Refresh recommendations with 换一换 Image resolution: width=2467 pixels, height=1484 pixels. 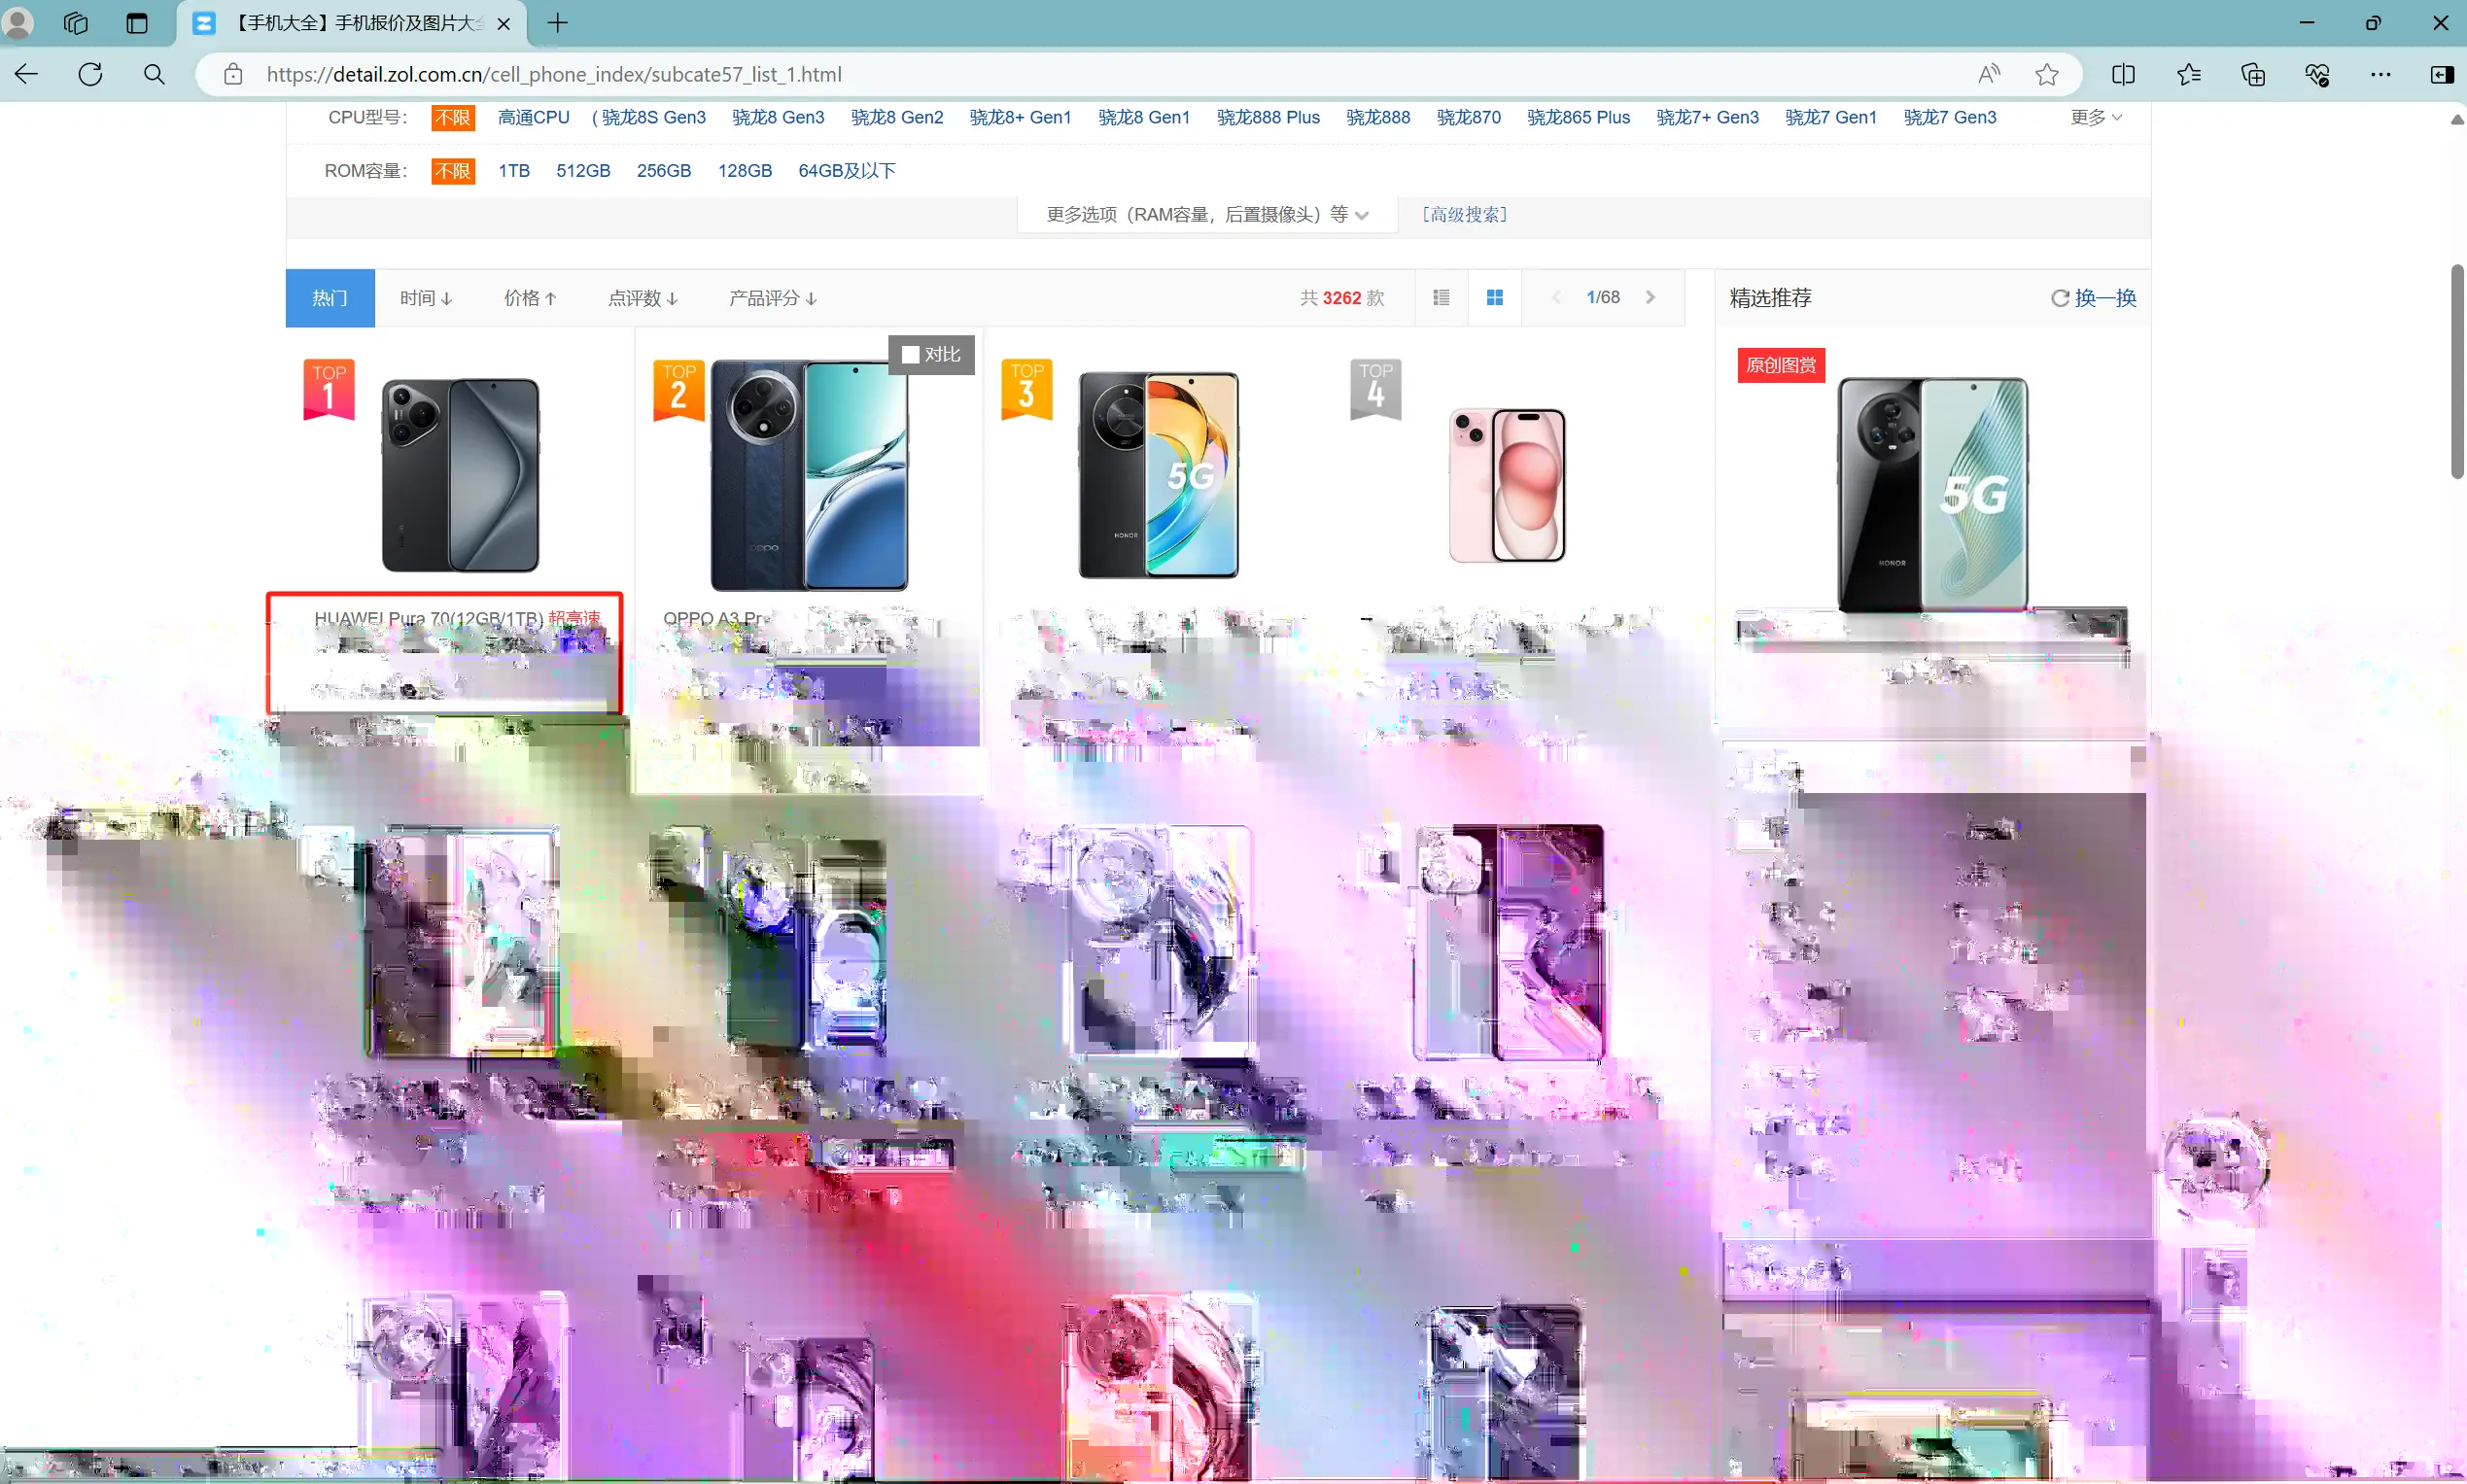click(x=2093, y=298)
